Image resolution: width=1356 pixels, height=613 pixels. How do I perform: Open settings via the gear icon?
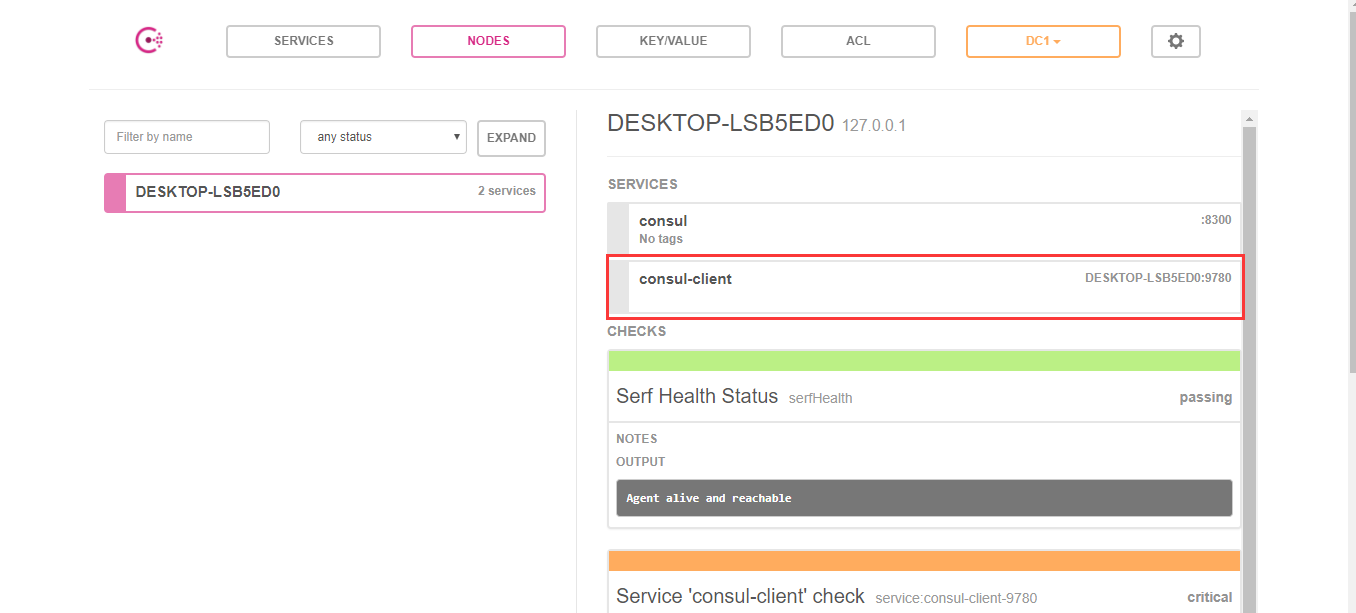[x=1176, y=41]
